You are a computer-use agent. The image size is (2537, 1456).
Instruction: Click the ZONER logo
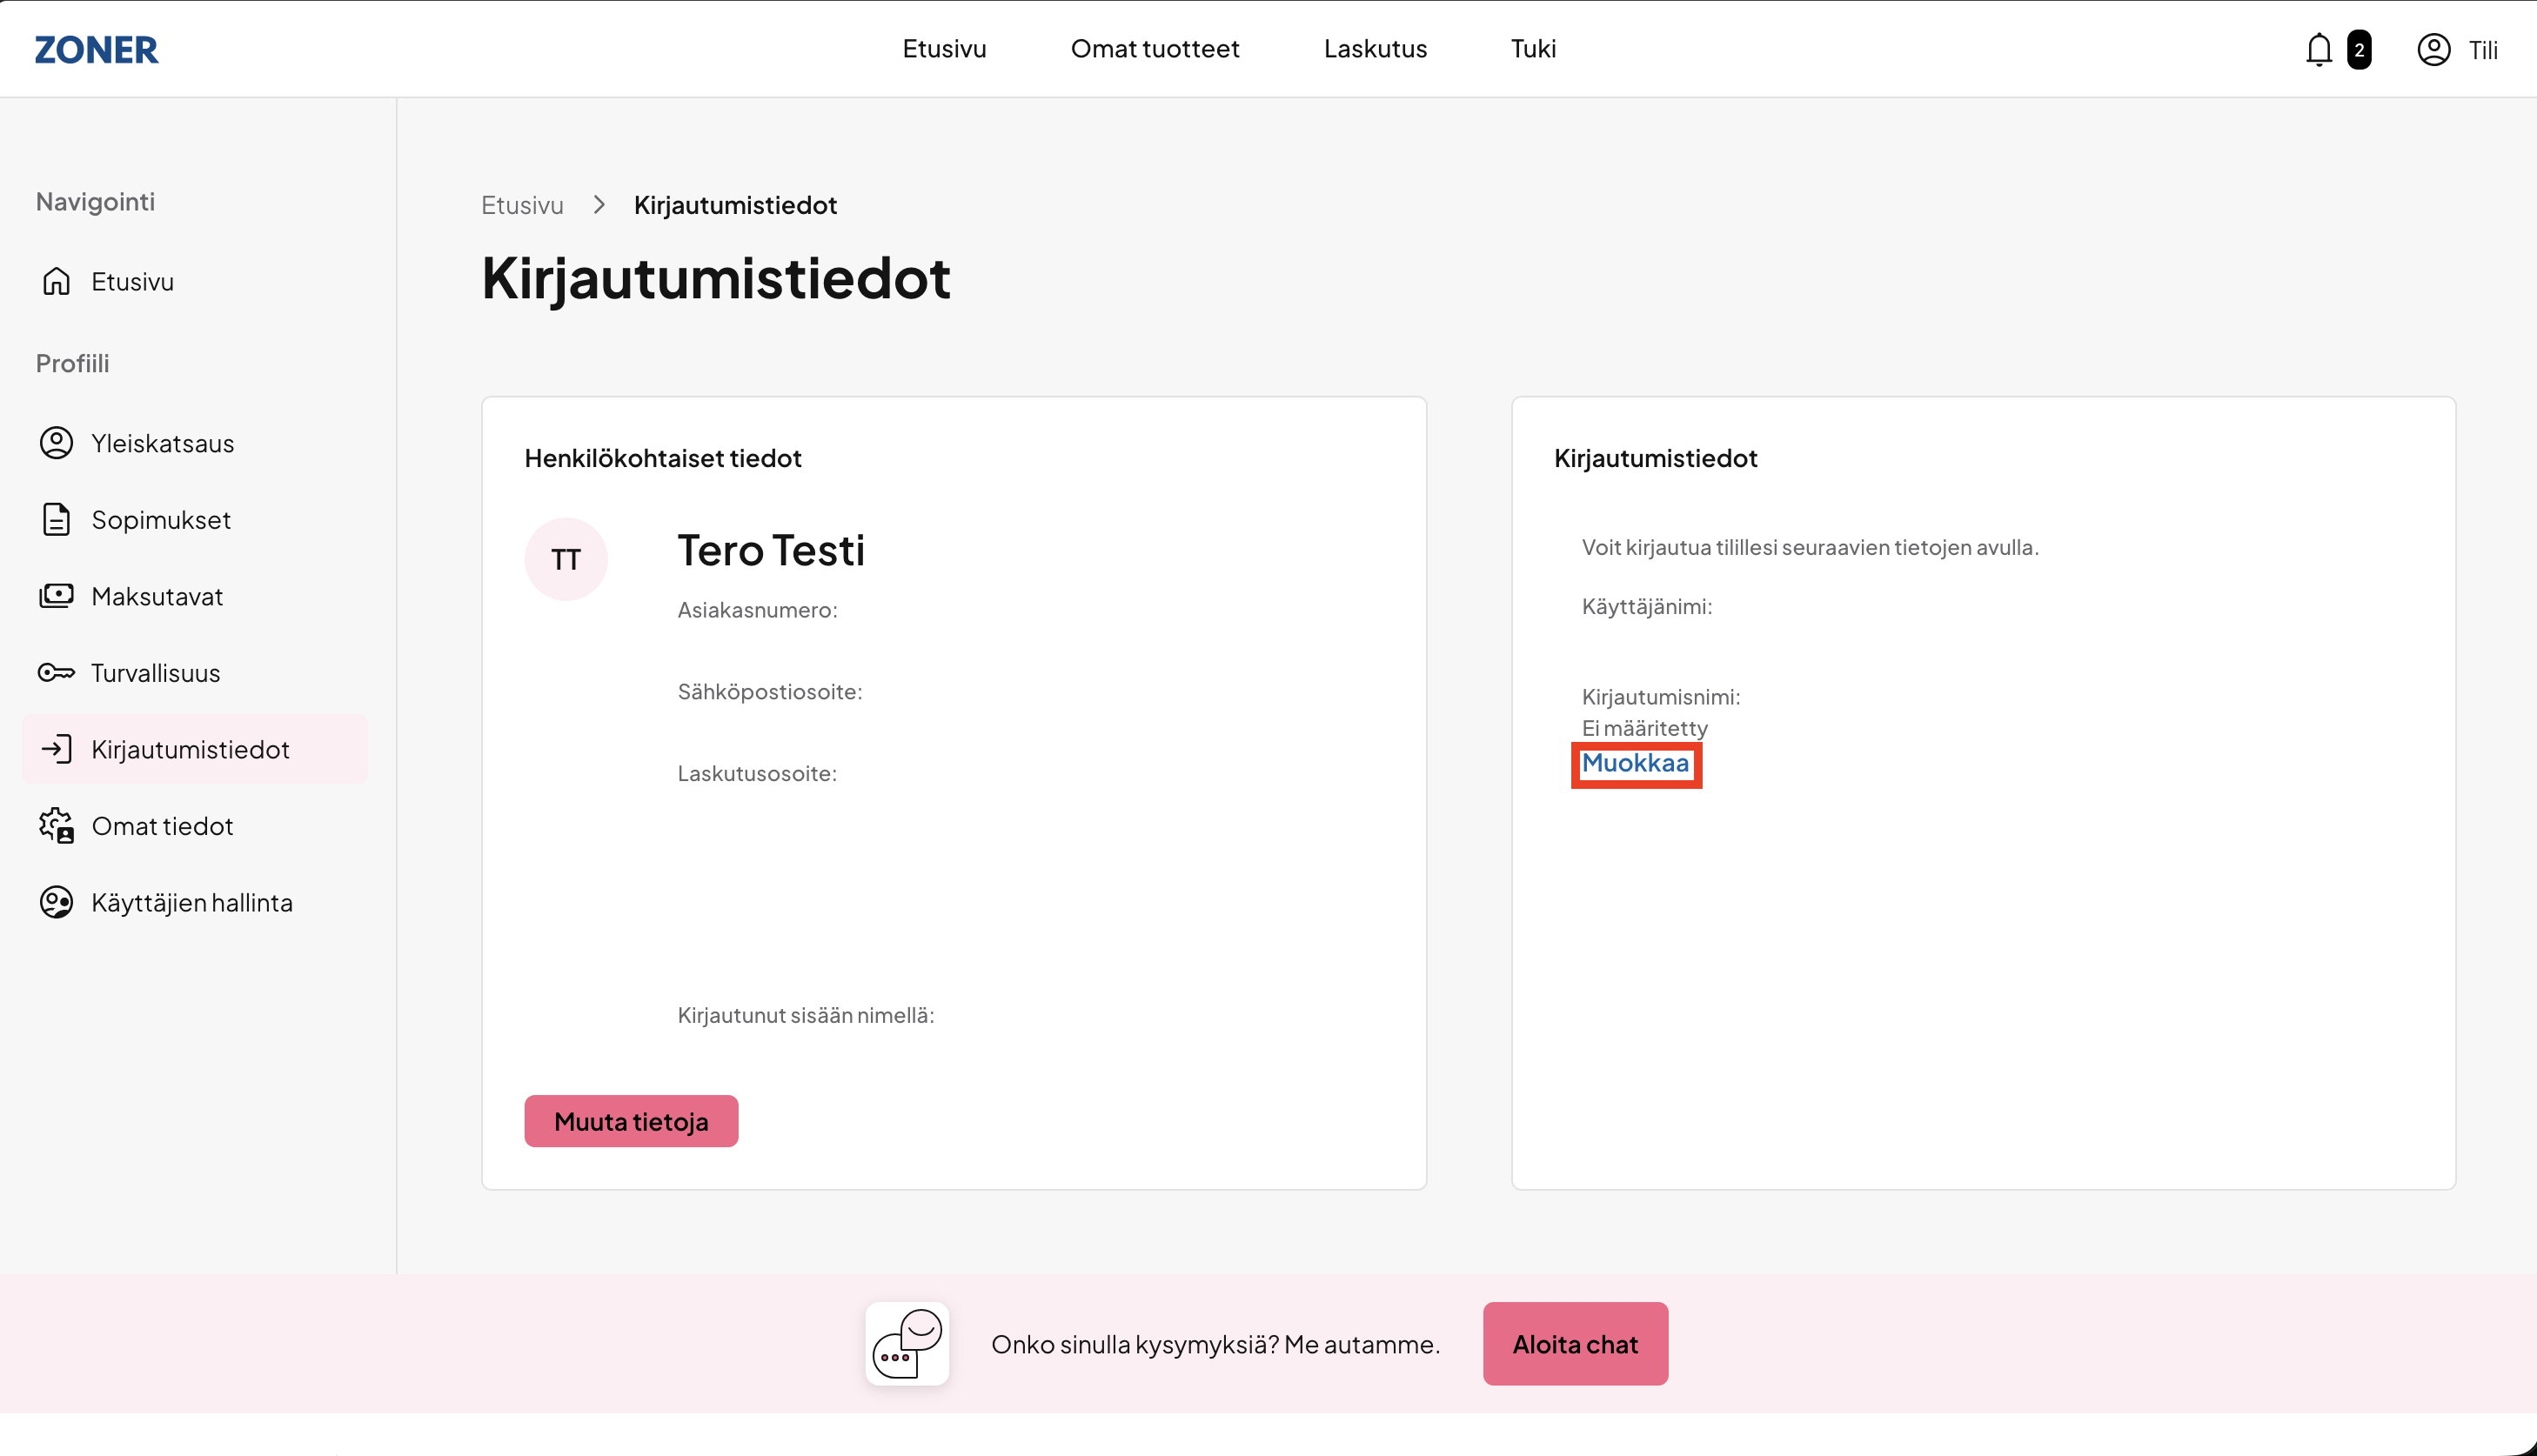[96, 50]
